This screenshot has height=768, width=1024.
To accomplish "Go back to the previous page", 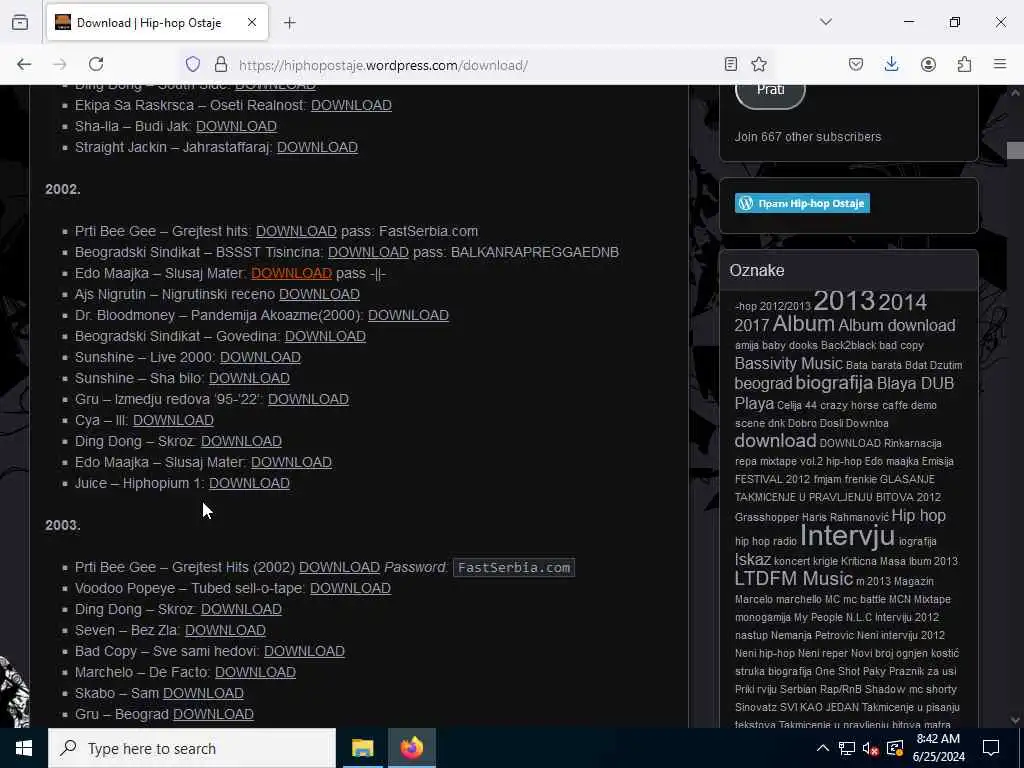I will pos(24,64).
